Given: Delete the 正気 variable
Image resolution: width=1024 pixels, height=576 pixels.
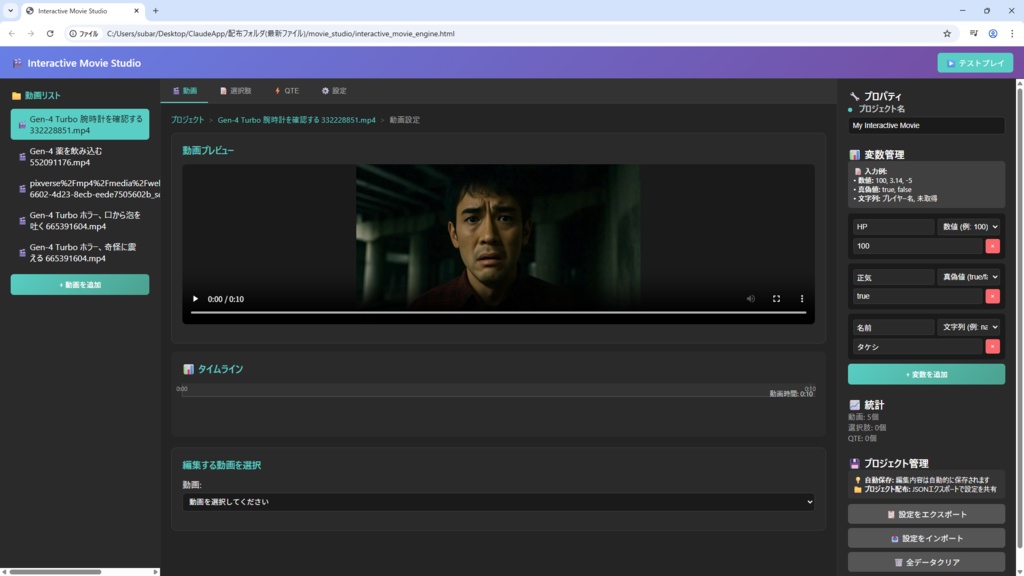Looking at the screenshot, I should (993, 296).
